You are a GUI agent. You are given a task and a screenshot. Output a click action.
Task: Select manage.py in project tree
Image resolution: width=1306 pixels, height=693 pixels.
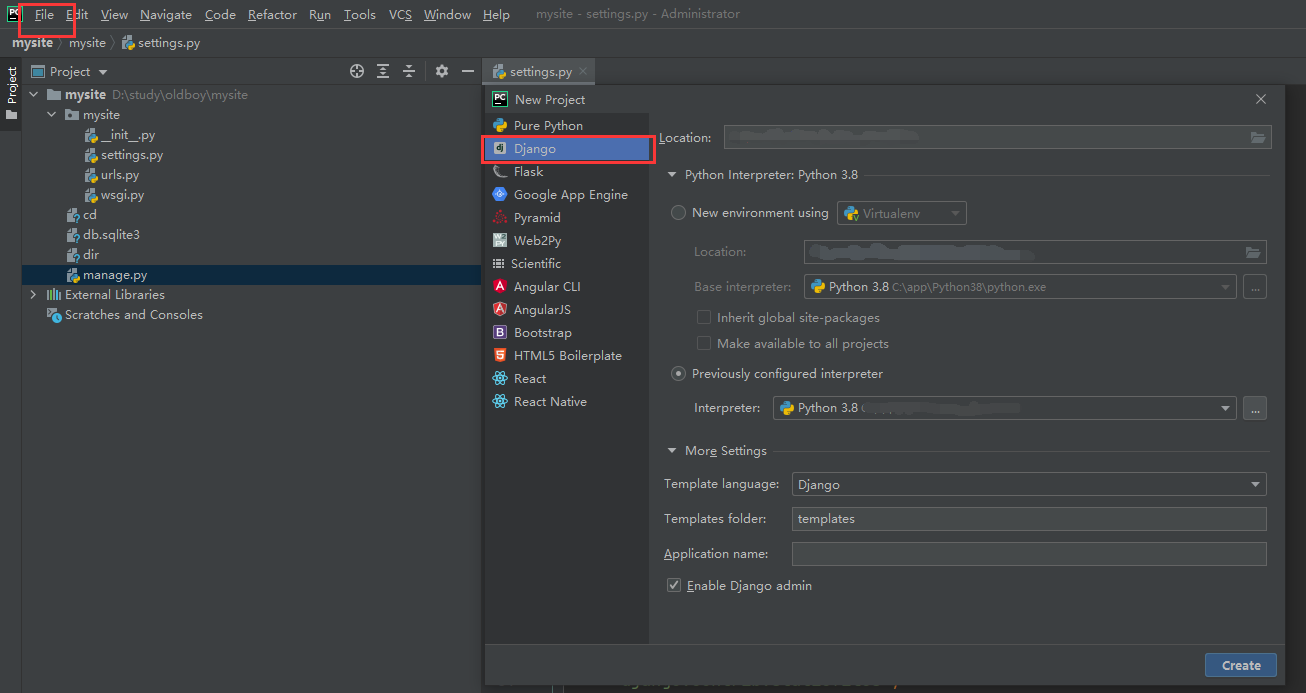click(115, 274)
